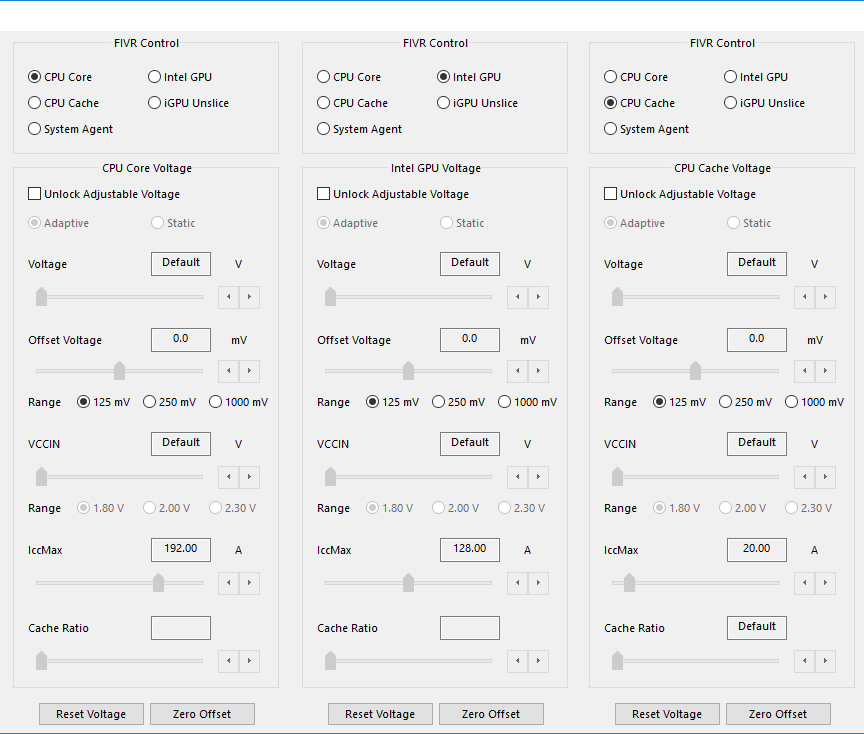Click left arrow of Intel GPU Offset Voltage
The image size is (864, 734).
tap(517, 372)
